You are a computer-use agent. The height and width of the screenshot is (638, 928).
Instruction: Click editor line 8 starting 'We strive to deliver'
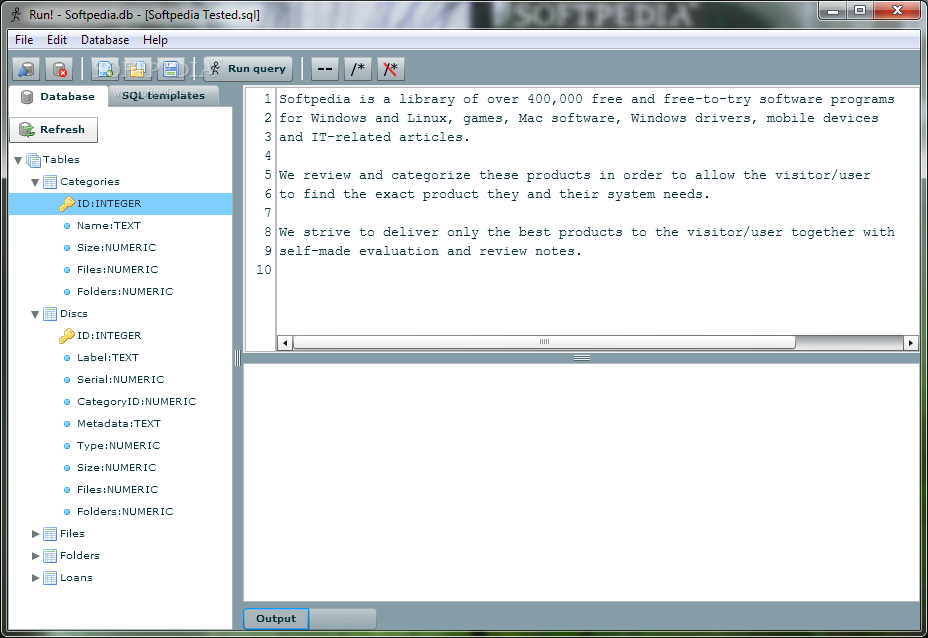[x=587, y=232]
